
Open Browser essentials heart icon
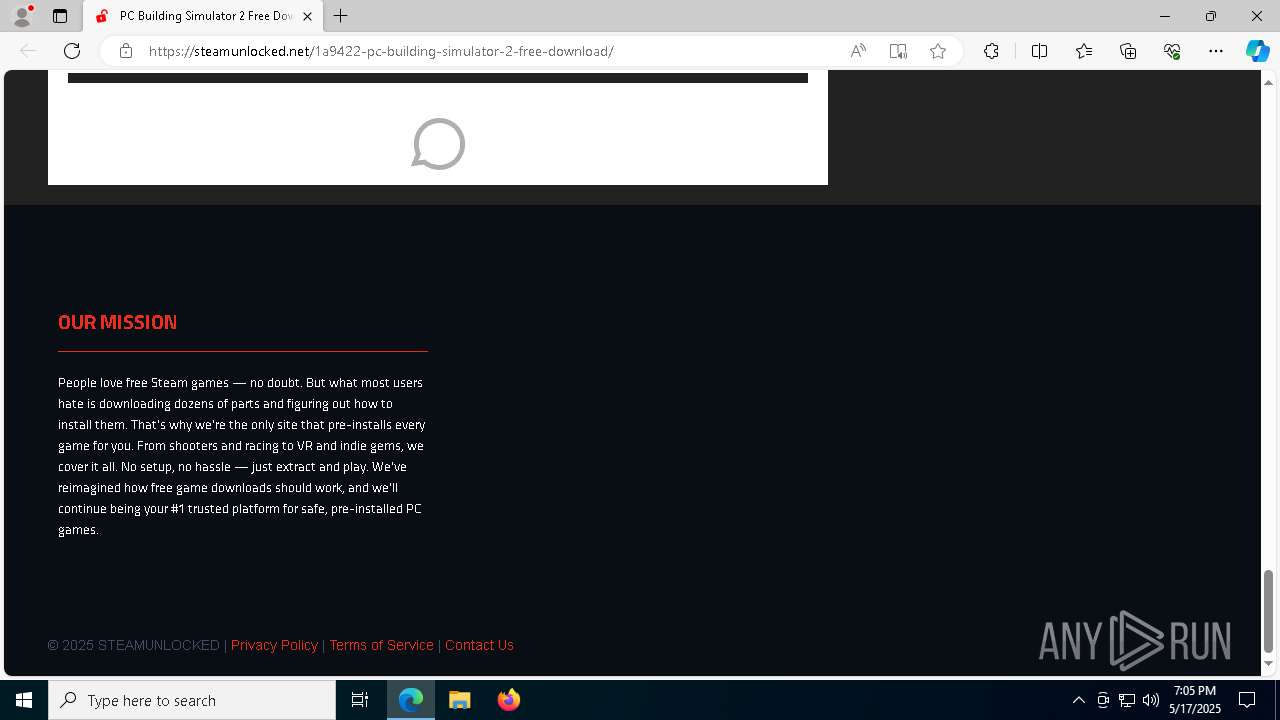[x=1172, y=51]
